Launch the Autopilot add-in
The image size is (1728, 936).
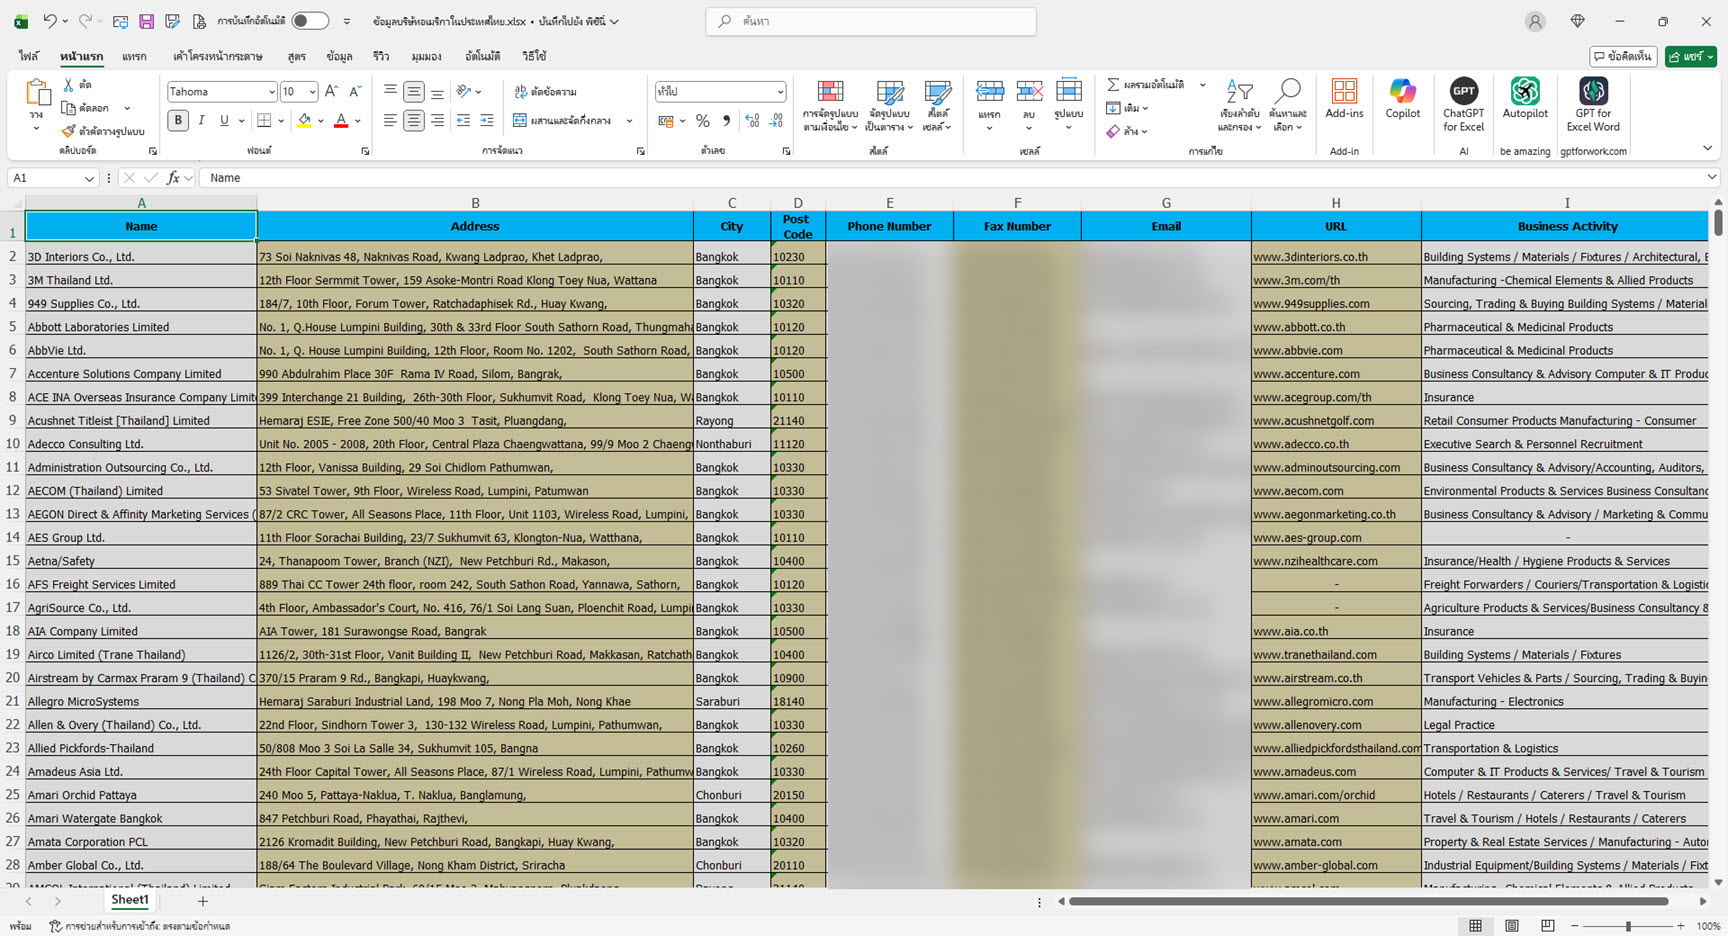click(x=1524, y=93)
